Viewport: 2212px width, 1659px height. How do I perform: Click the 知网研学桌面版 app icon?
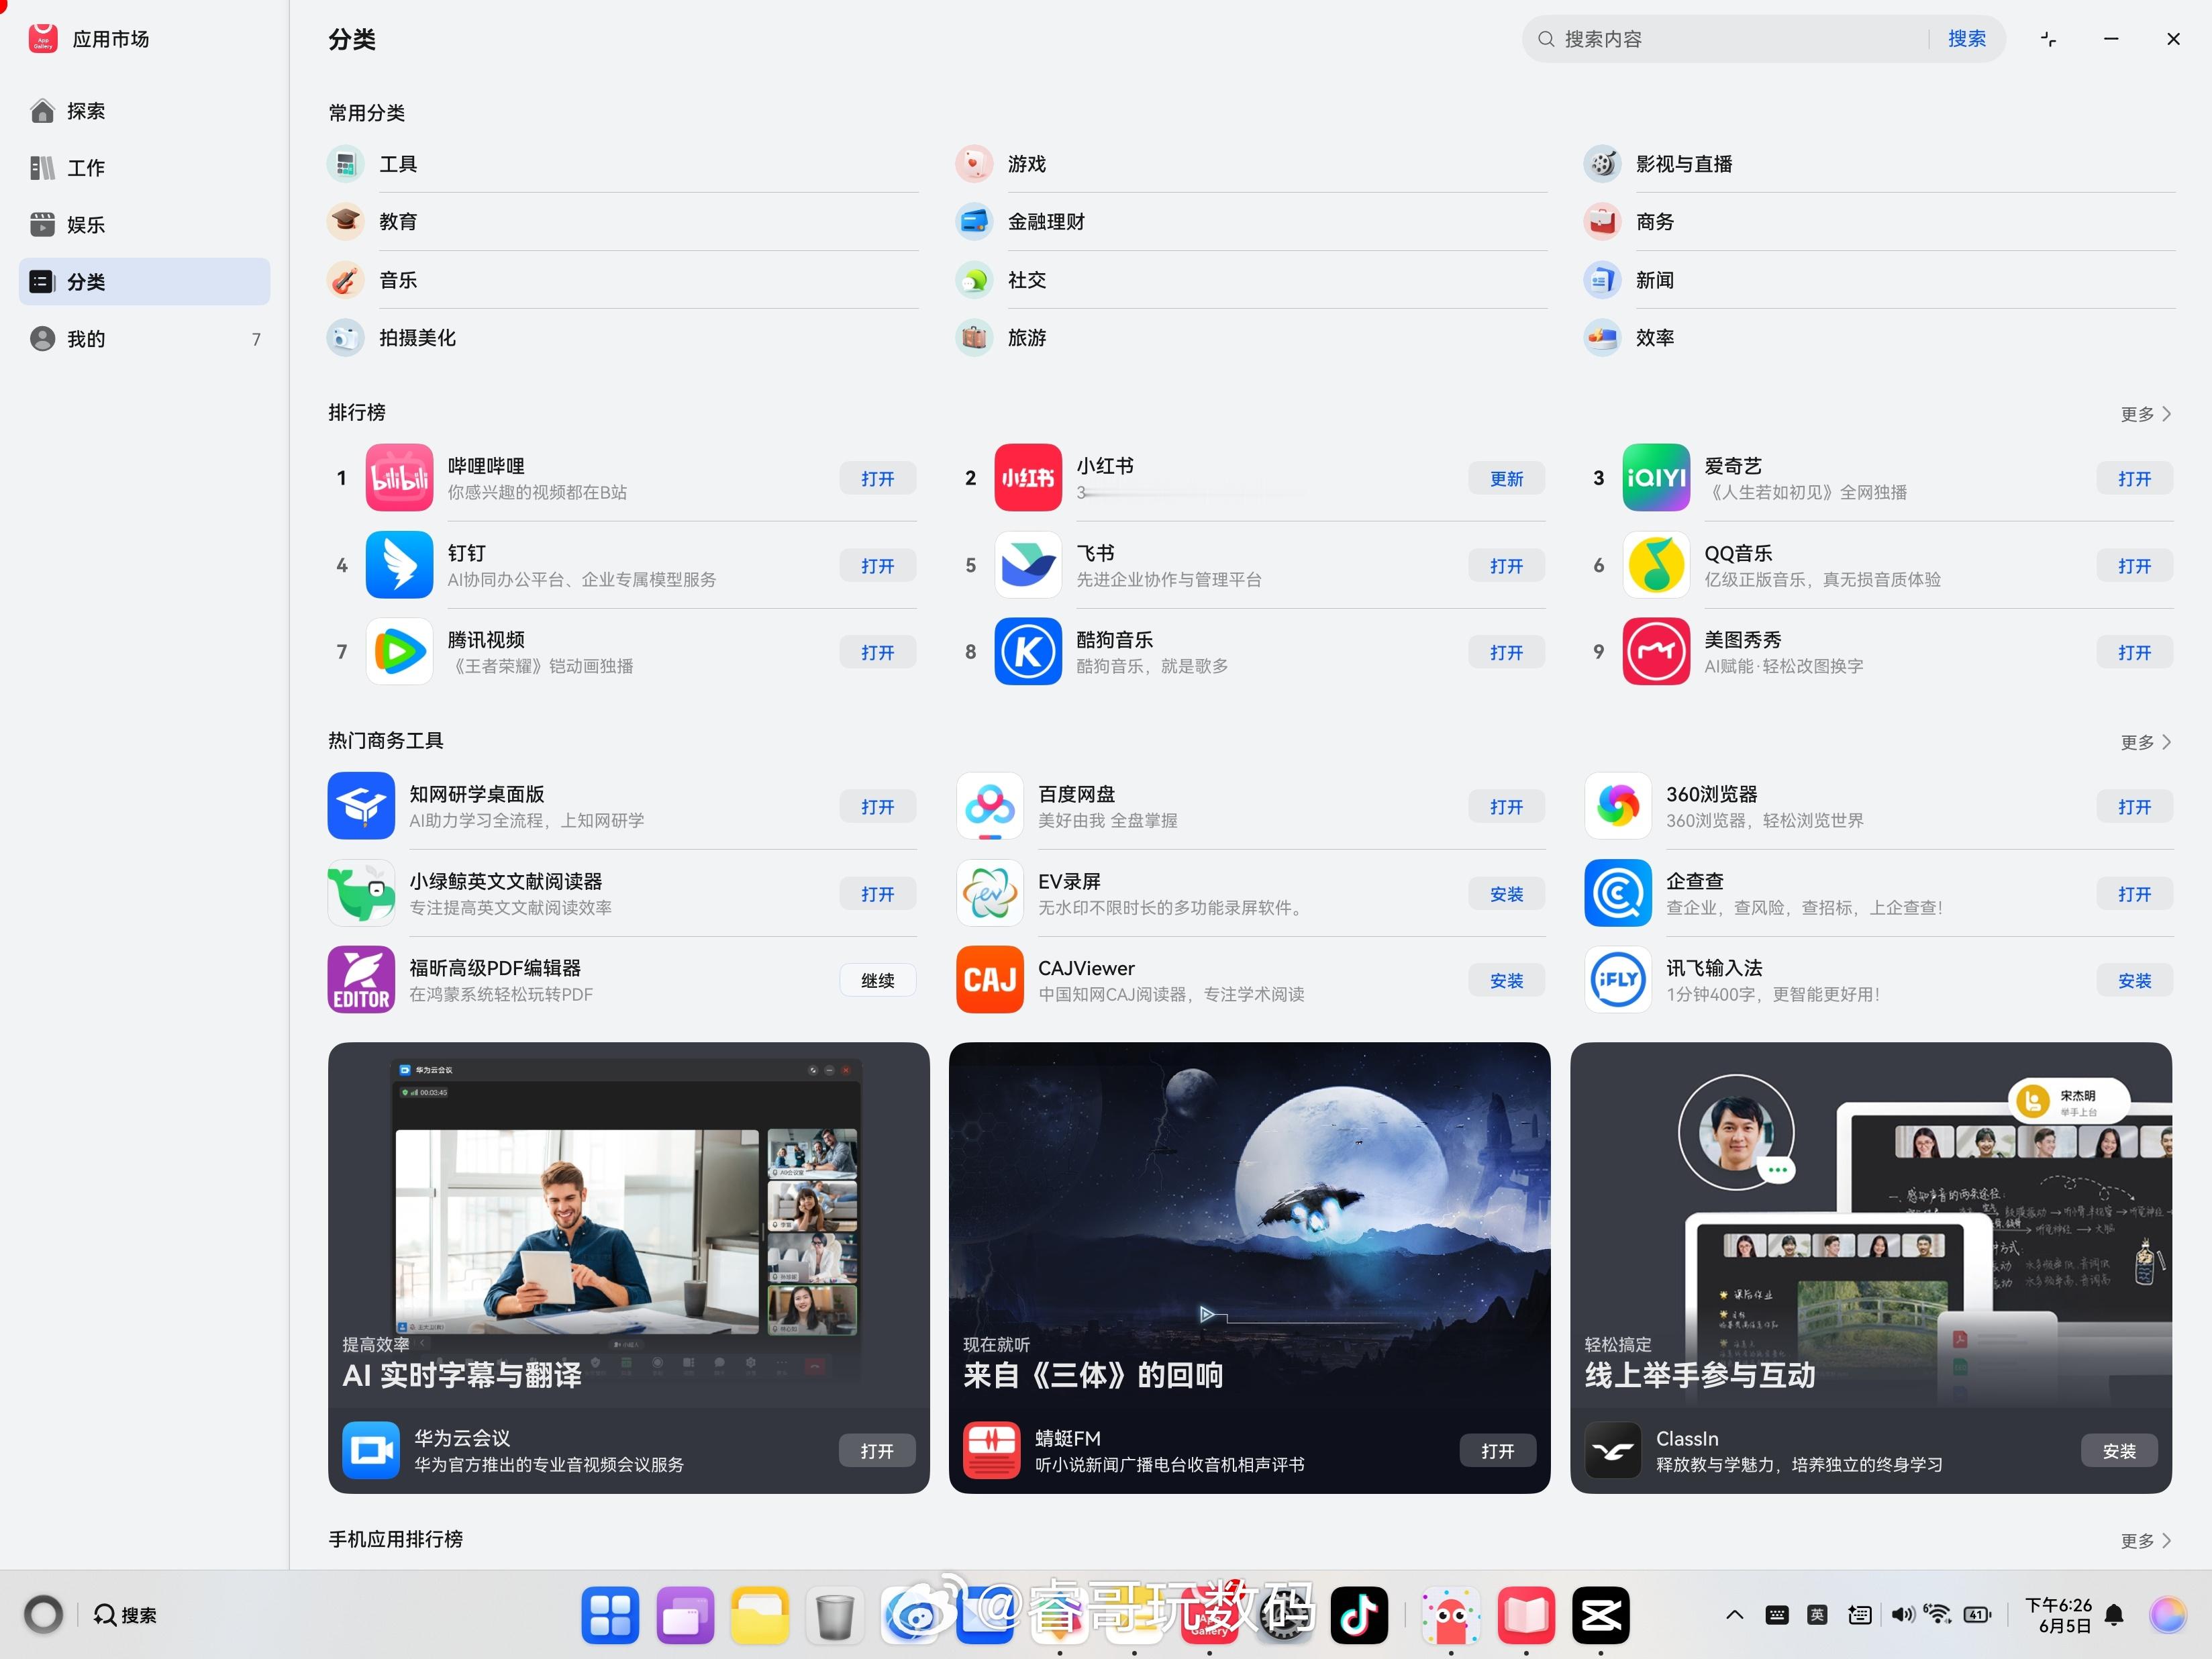[361, 806]
